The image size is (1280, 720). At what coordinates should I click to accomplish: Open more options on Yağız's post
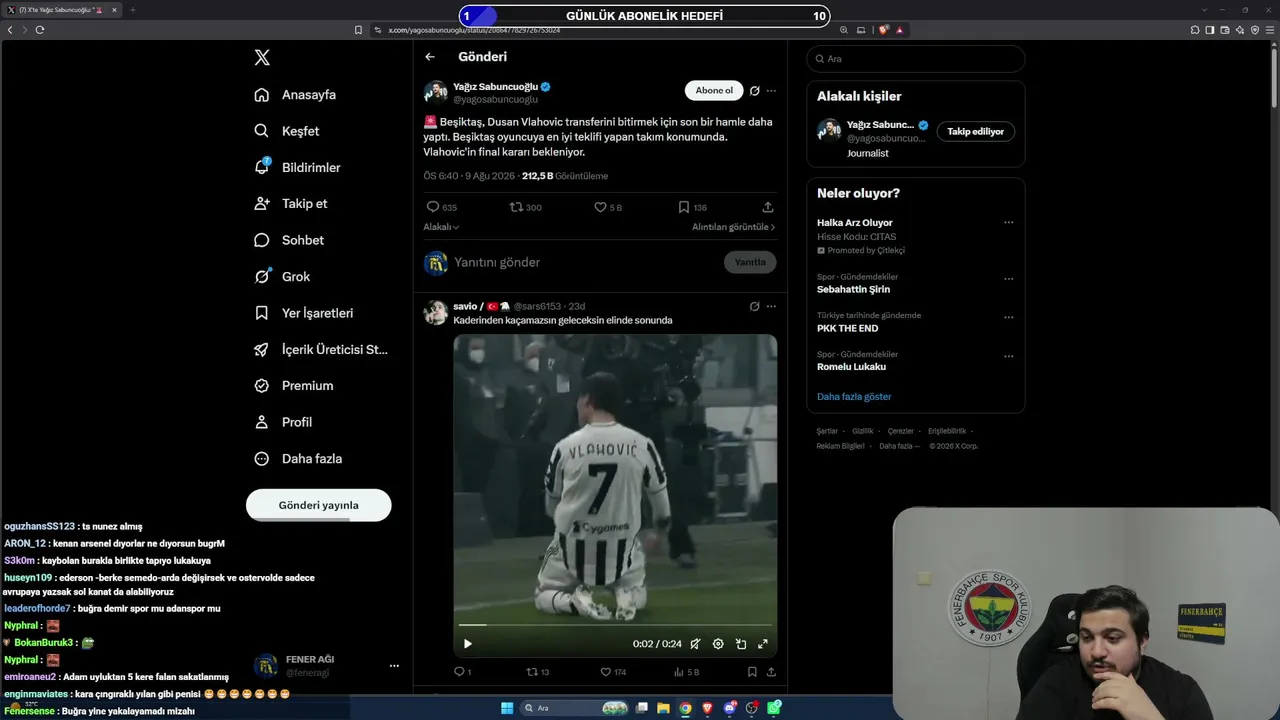(x=771, y=91)
